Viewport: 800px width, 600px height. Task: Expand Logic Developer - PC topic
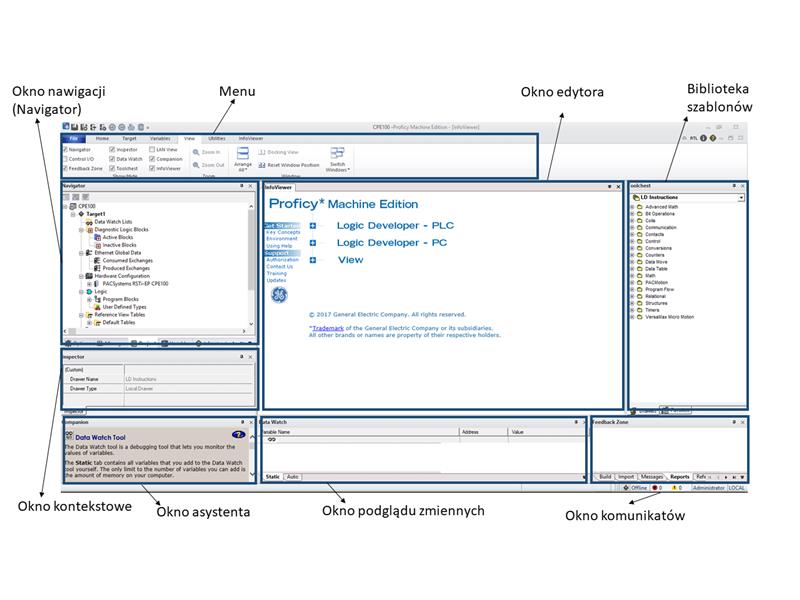313,243
